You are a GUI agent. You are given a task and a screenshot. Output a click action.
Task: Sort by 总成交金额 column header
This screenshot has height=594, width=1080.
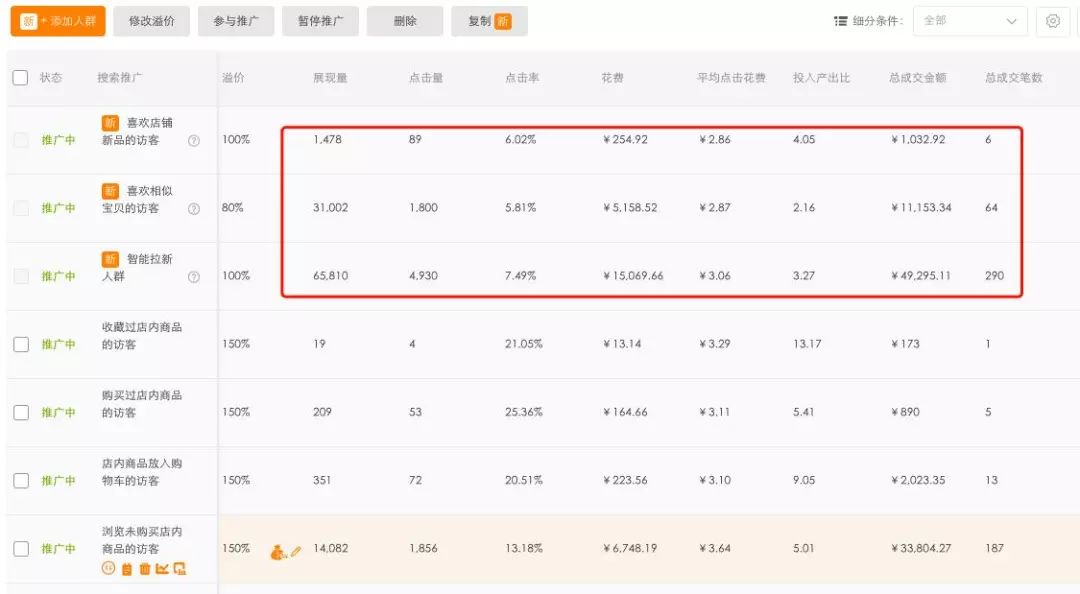pyautogui.click(x=917, y=78)
